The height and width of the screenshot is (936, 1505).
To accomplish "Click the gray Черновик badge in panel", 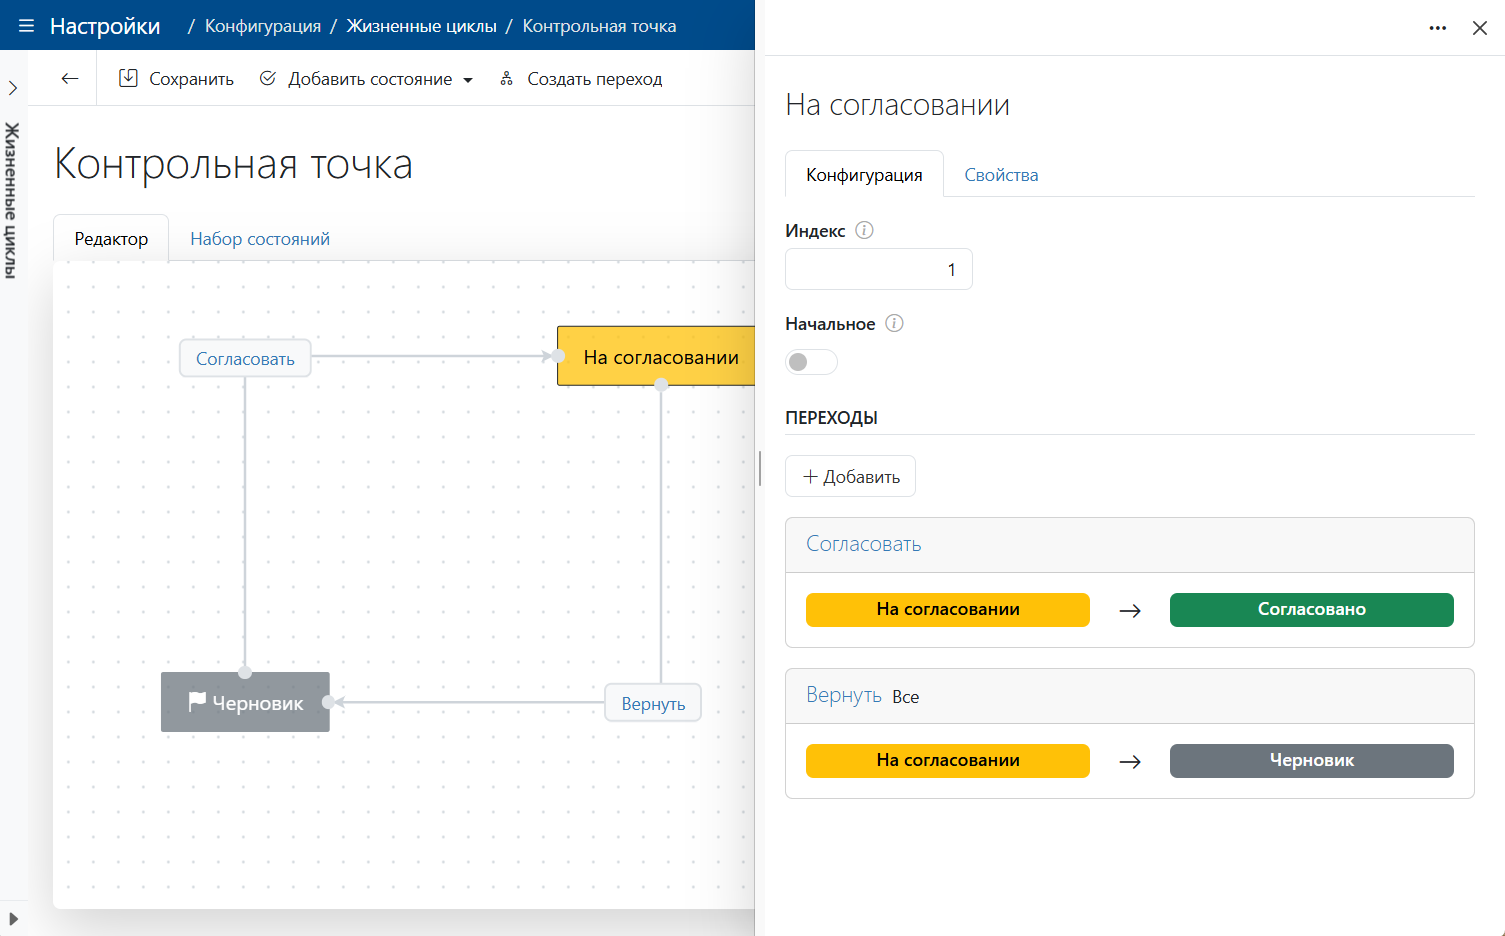I will pos(1312,761).
